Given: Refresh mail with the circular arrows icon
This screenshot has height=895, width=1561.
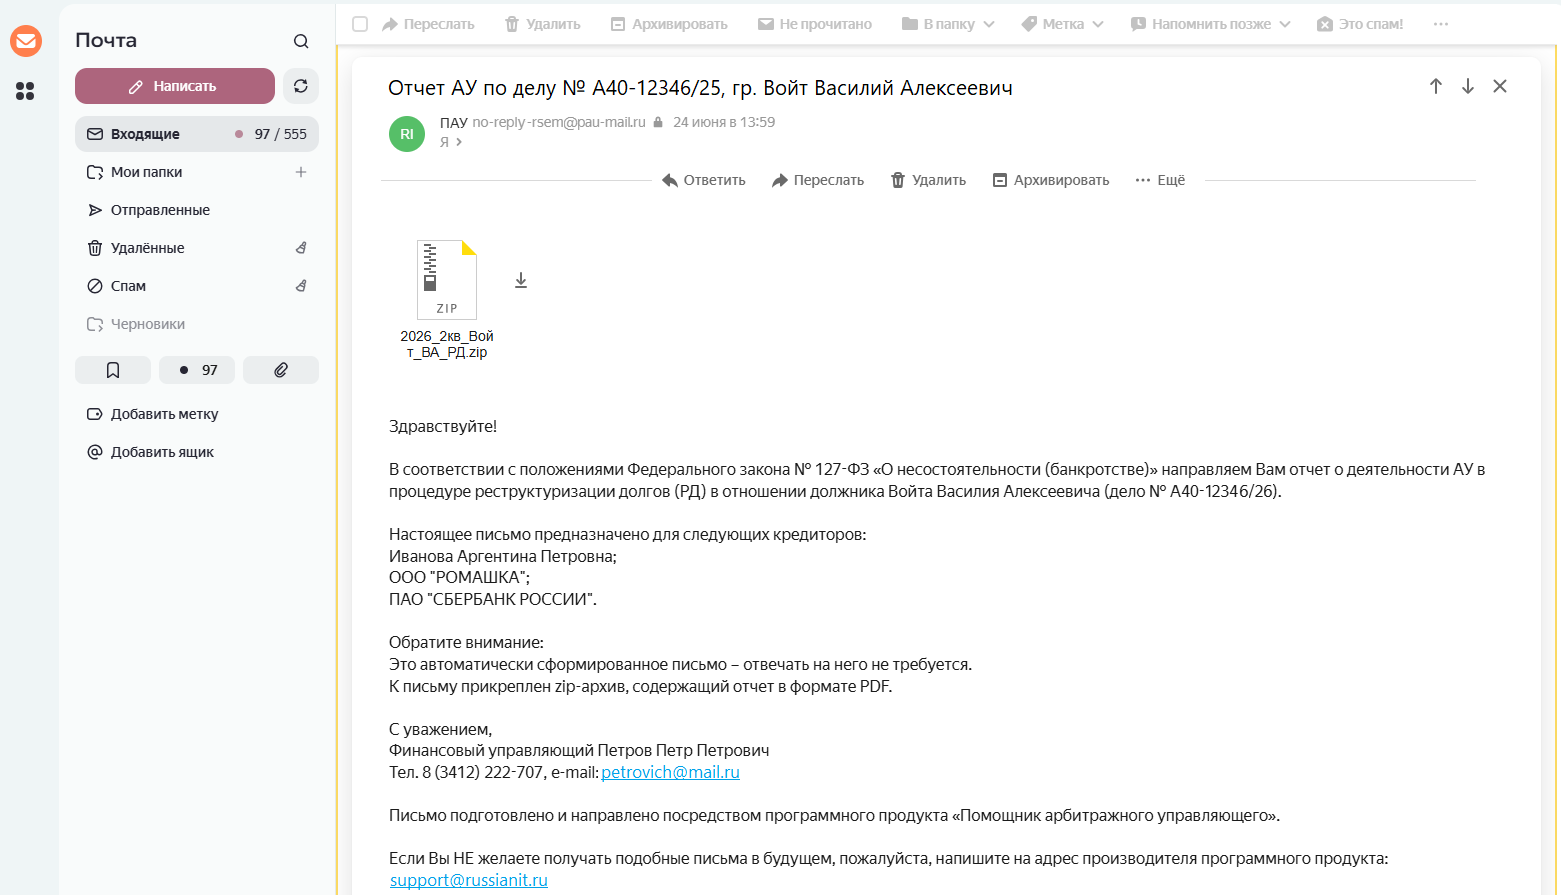Looking at the screenshot, I should (x=301, y=86).
